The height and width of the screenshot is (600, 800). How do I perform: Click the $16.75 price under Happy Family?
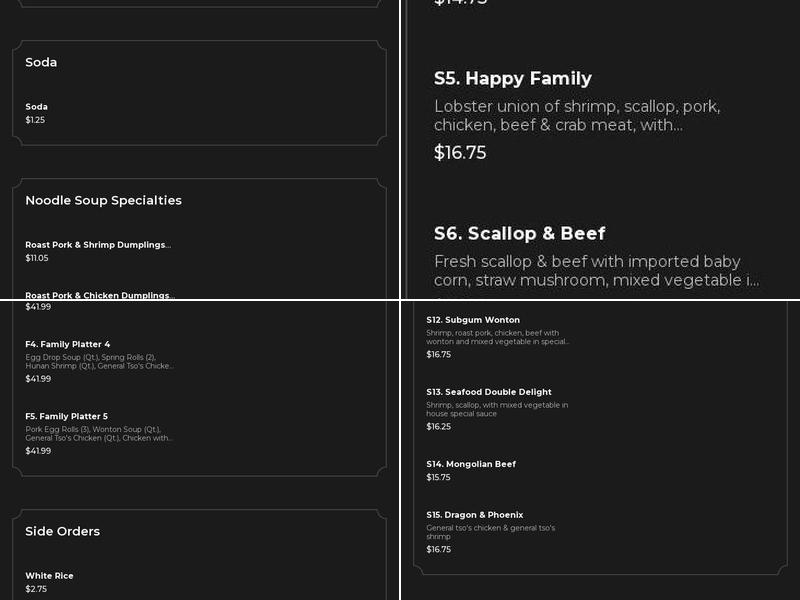click(460, 153)
